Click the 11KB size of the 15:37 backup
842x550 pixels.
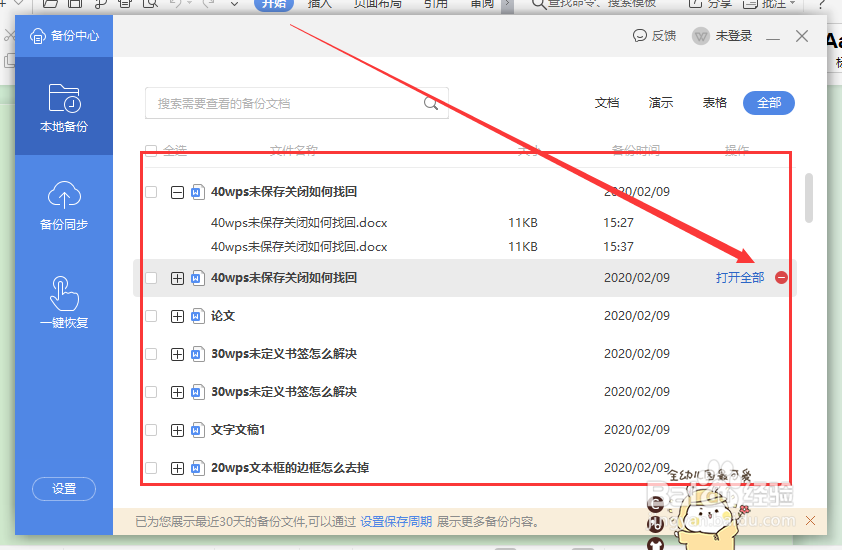[523, 247]
